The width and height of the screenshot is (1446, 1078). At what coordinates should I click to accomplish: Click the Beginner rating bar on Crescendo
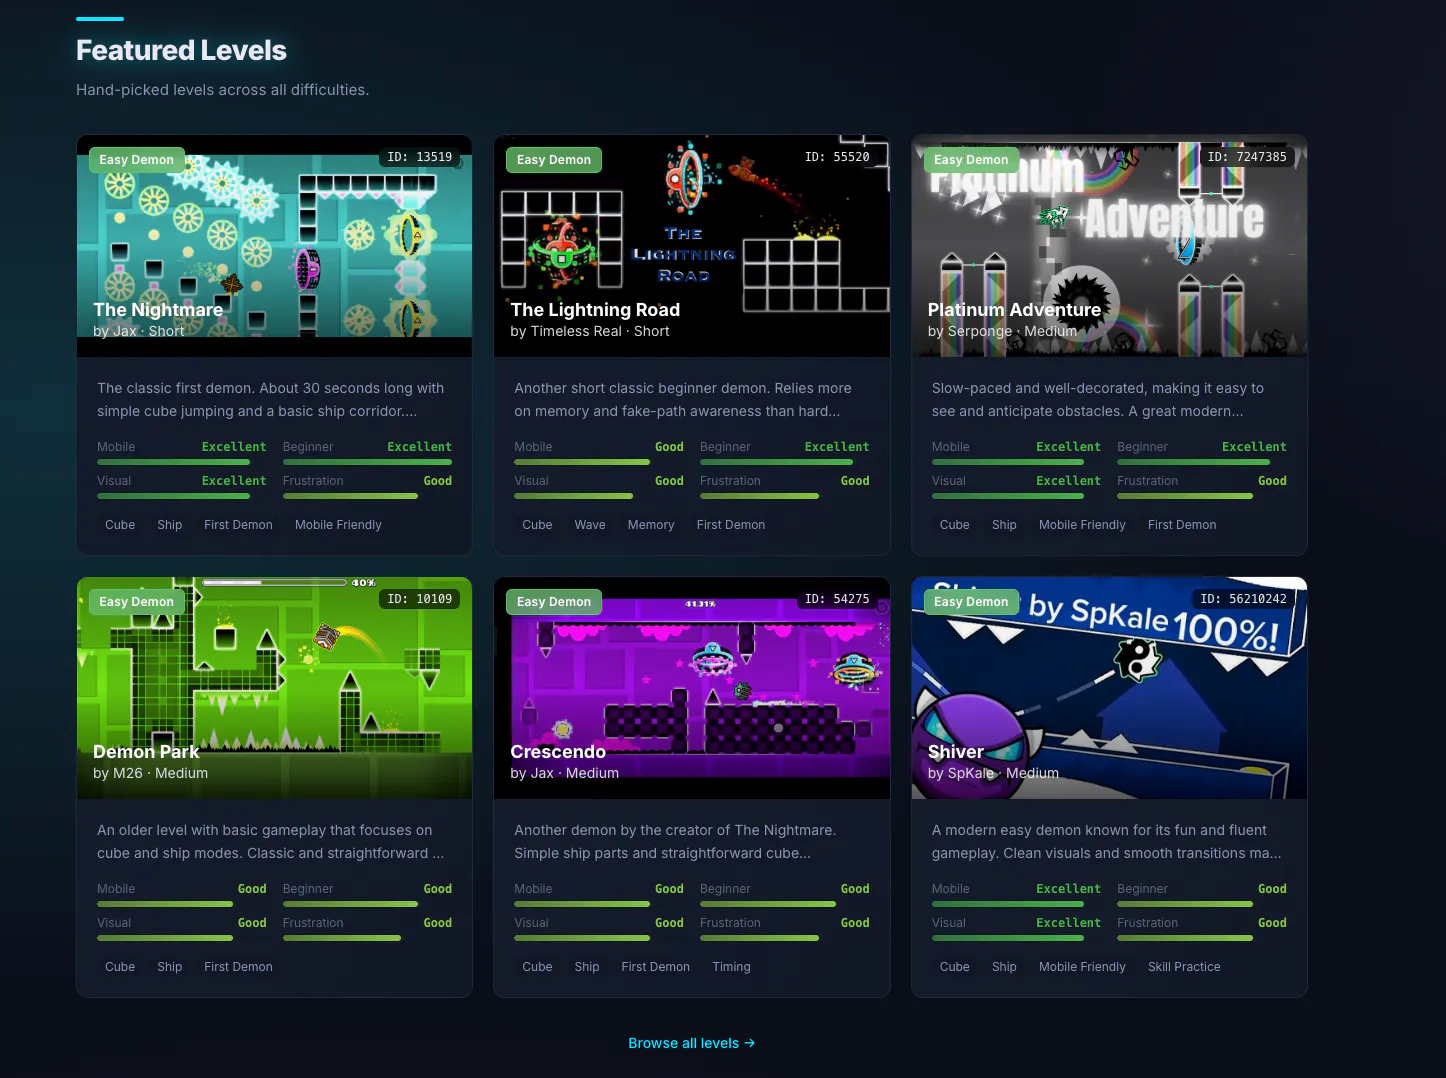tap(785, 904)
